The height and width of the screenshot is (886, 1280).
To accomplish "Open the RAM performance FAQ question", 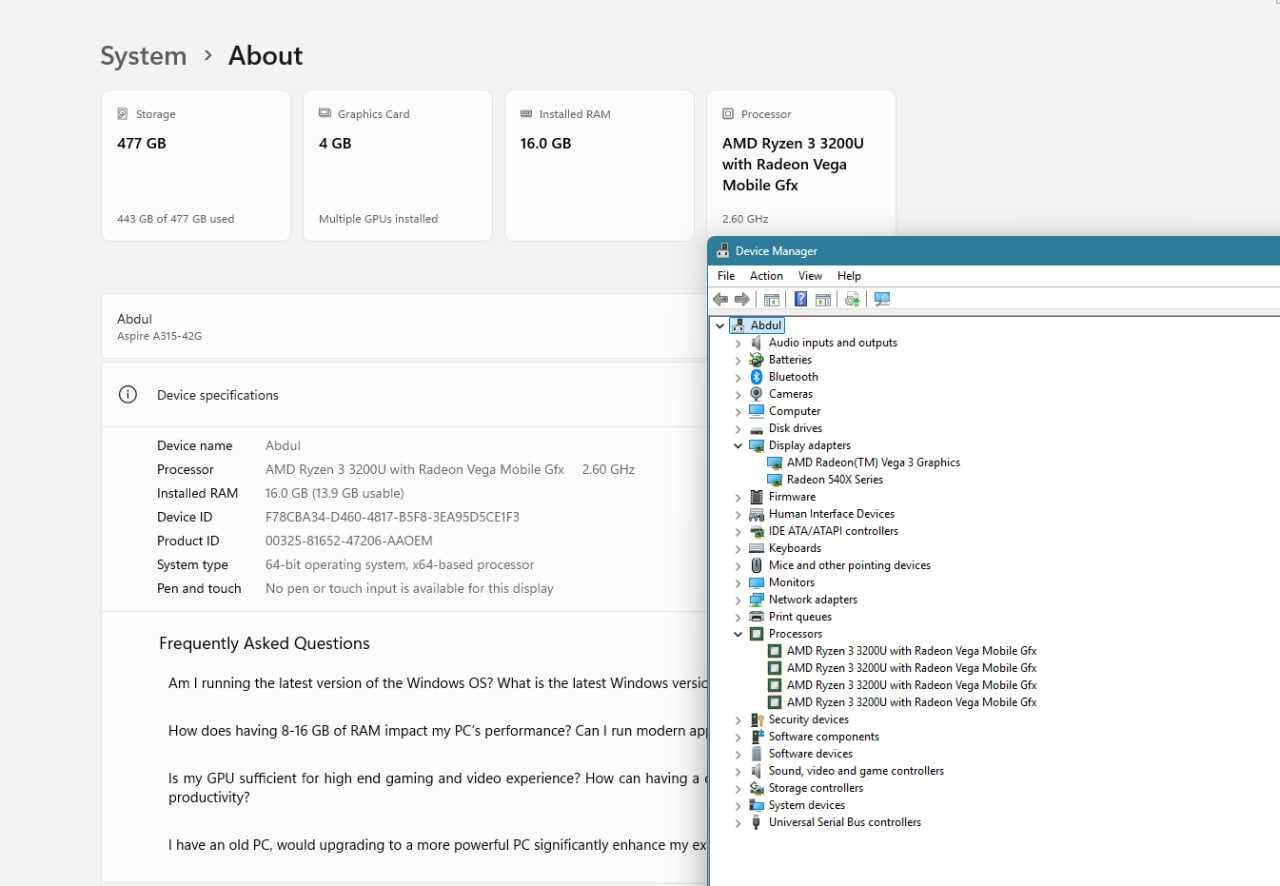I will [438, 731].
